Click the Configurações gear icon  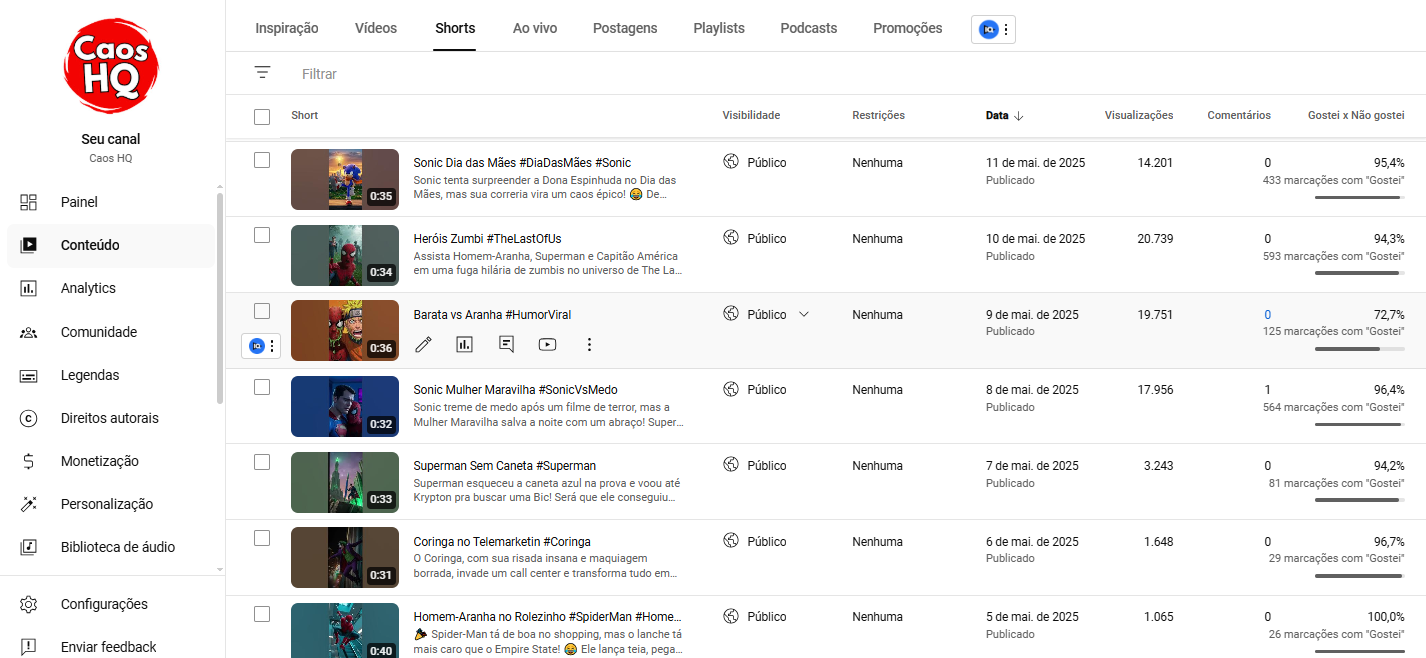[x=29, y=604]
